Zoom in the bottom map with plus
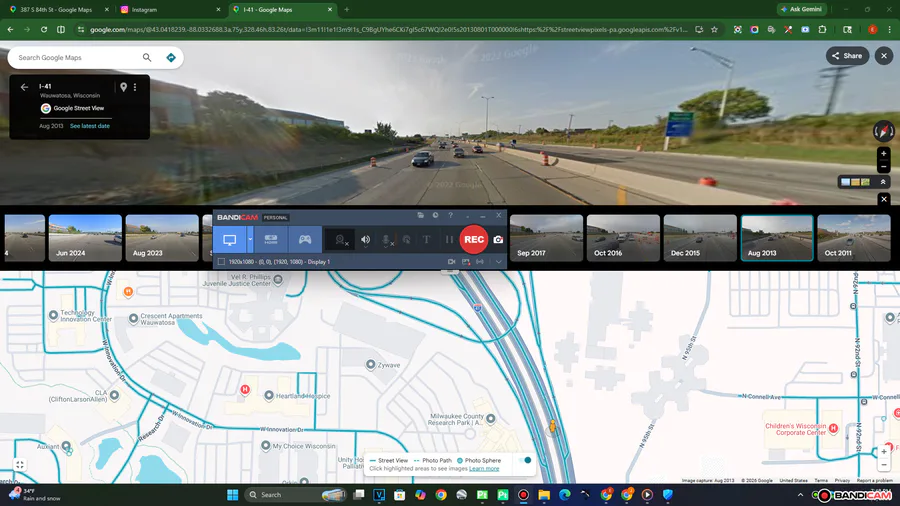 tap(884, 452)
